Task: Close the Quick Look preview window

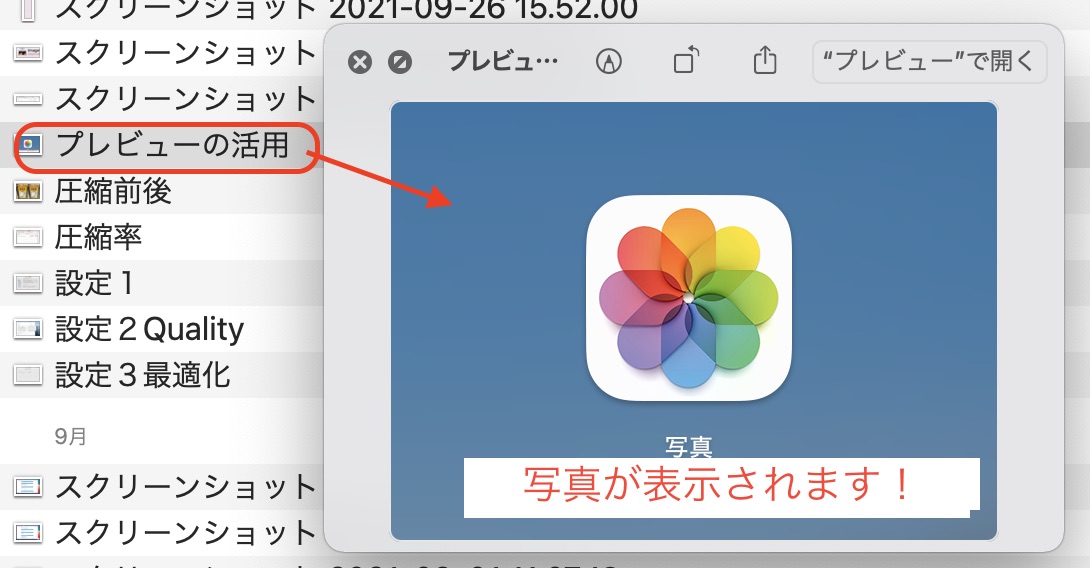Action: click(x=359, y=63)
